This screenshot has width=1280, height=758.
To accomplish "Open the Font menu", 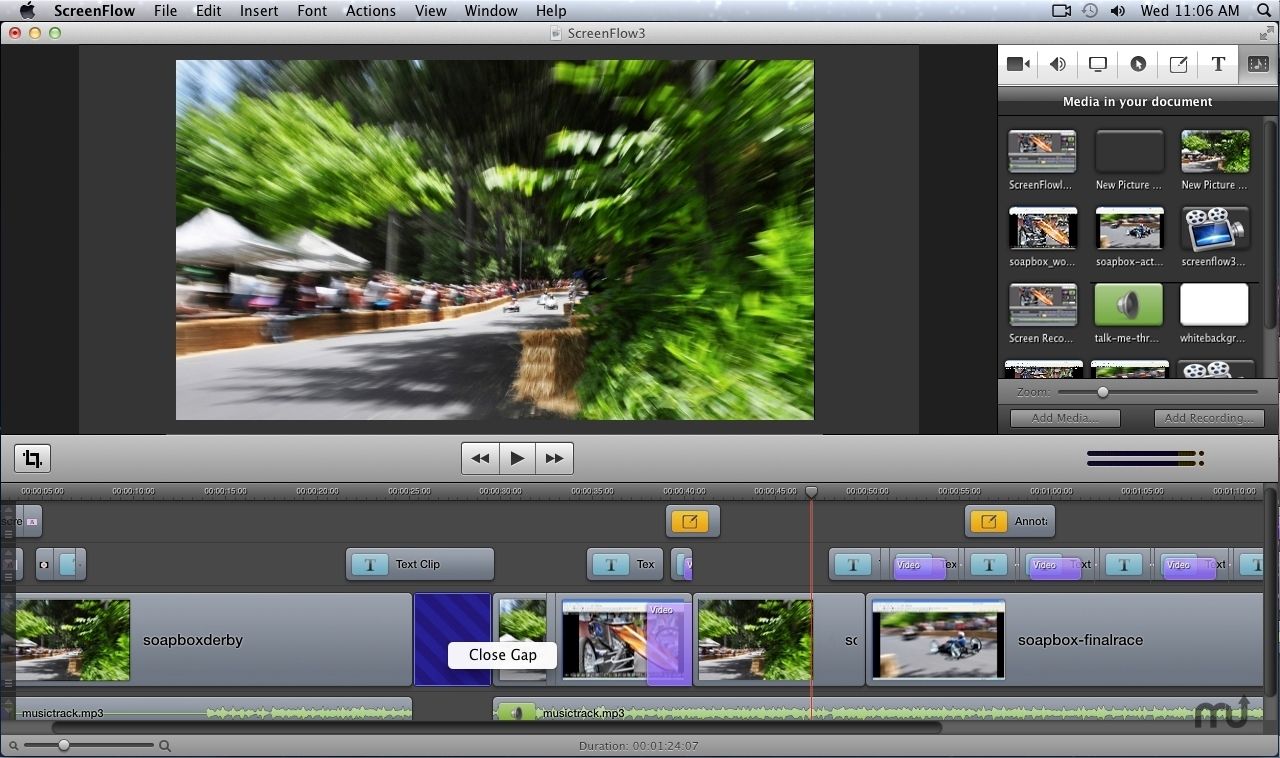I will click(x=312, y=10).
